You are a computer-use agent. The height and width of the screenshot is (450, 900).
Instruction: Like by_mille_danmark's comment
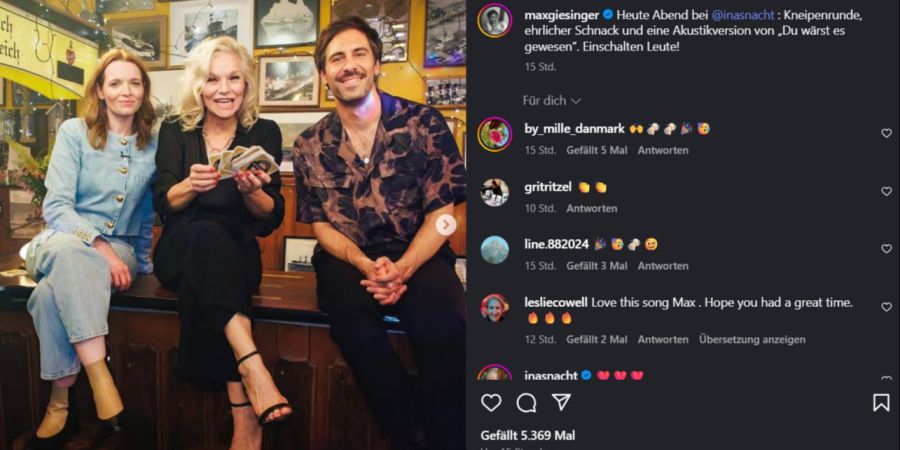pos(886,133)
